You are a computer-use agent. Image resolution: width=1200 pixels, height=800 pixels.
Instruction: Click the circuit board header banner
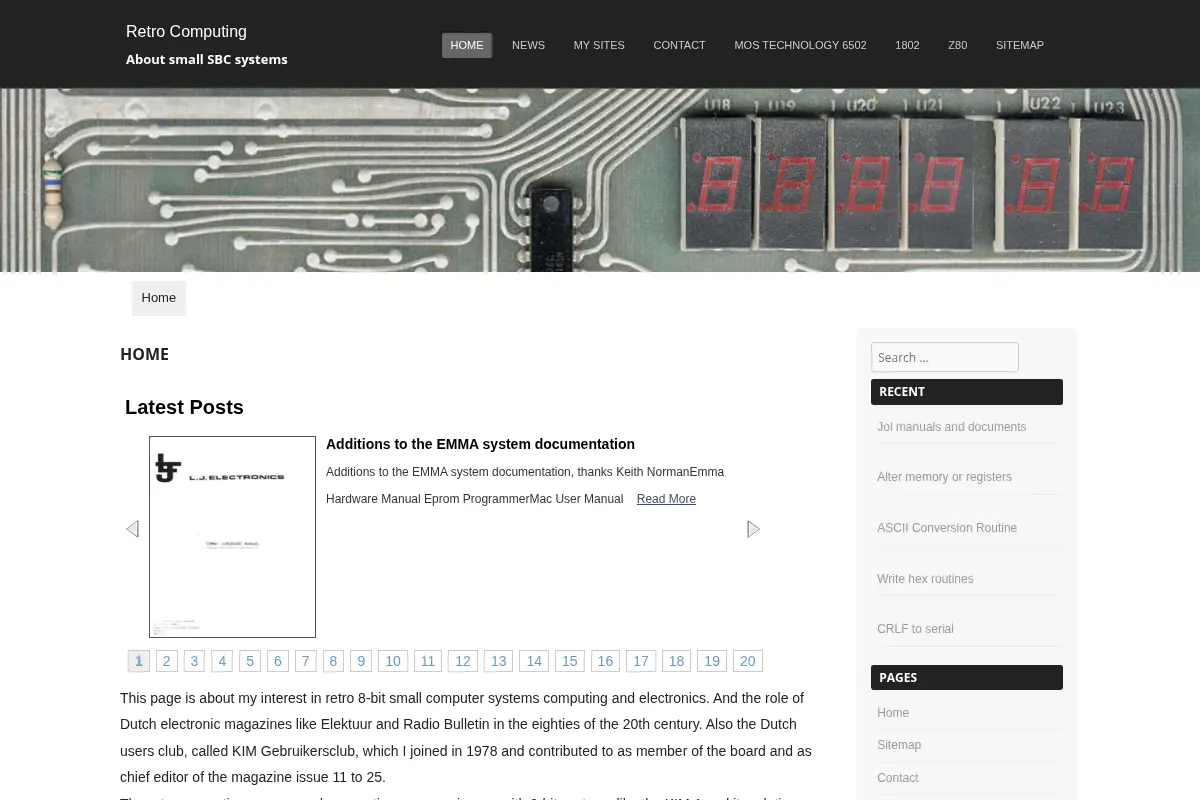[x=600, y=180]
